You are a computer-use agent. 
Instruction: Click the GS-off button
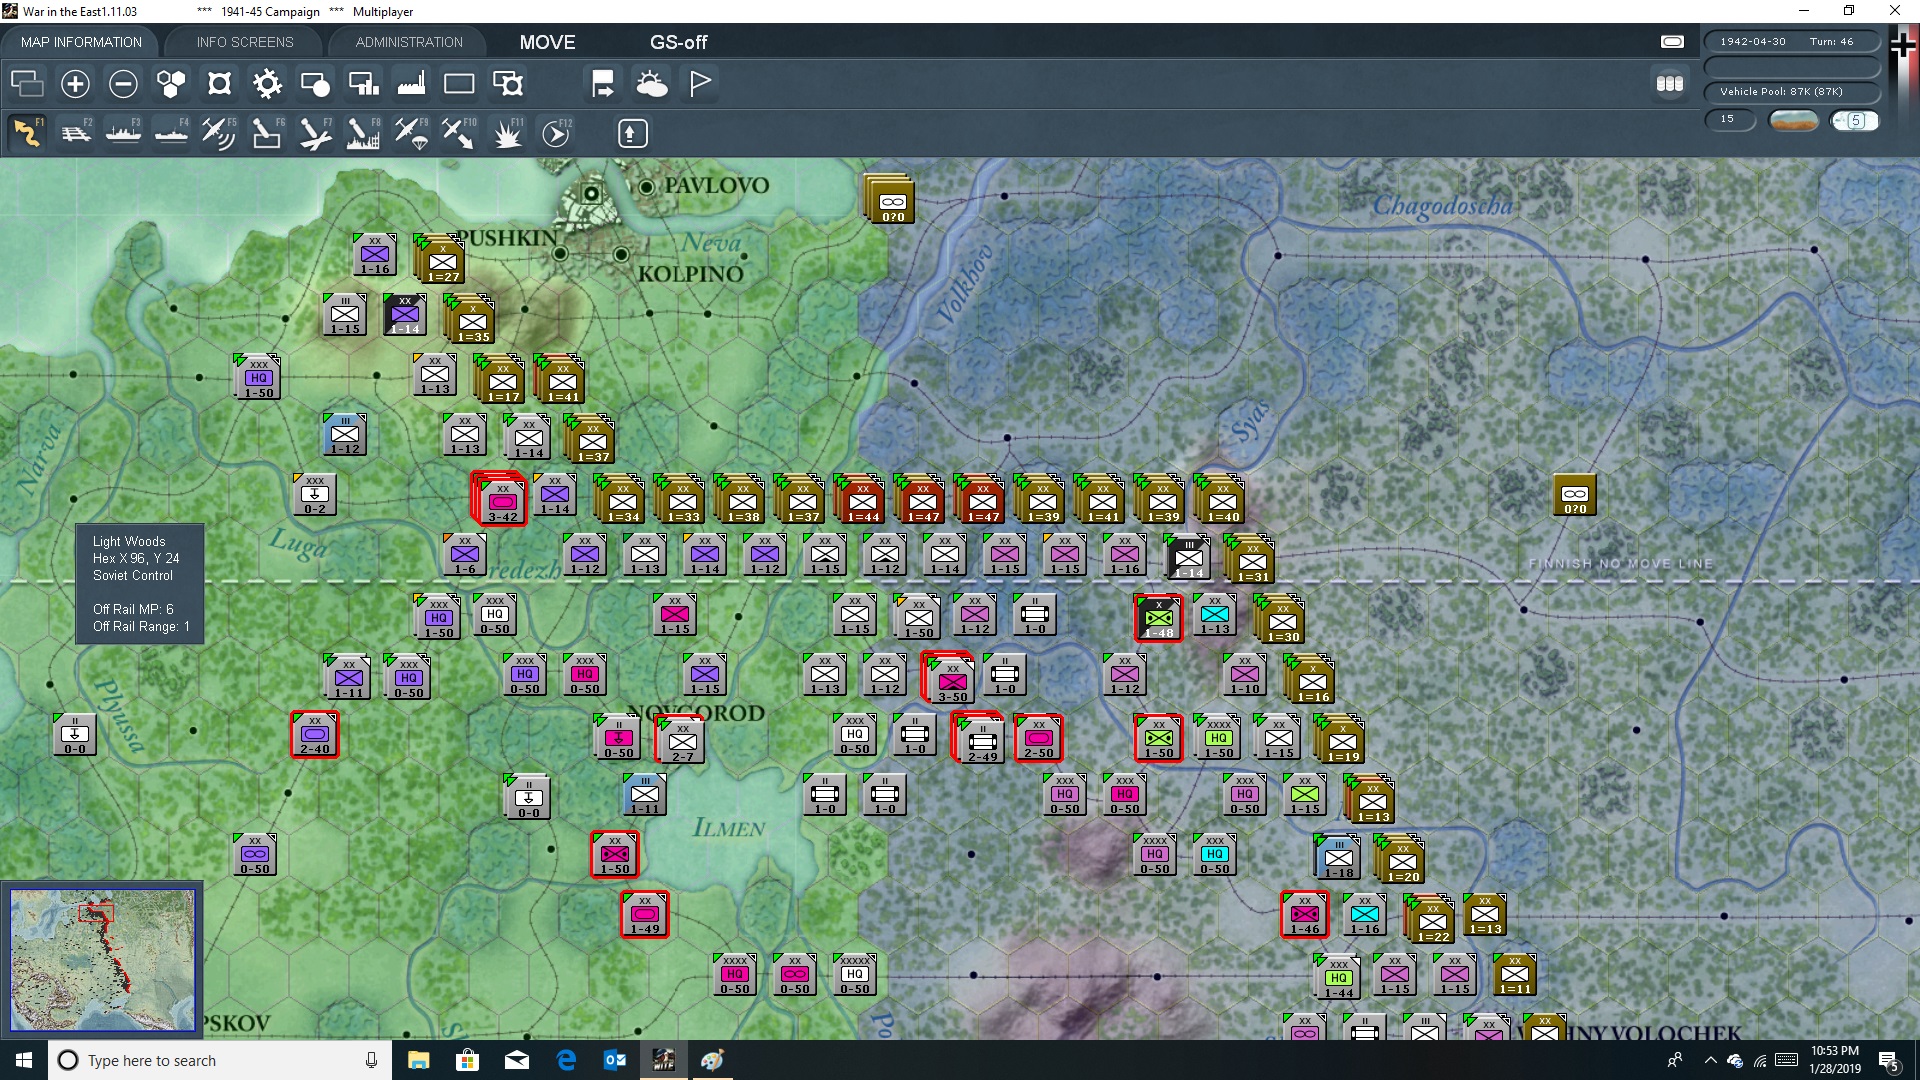[680, 42]
